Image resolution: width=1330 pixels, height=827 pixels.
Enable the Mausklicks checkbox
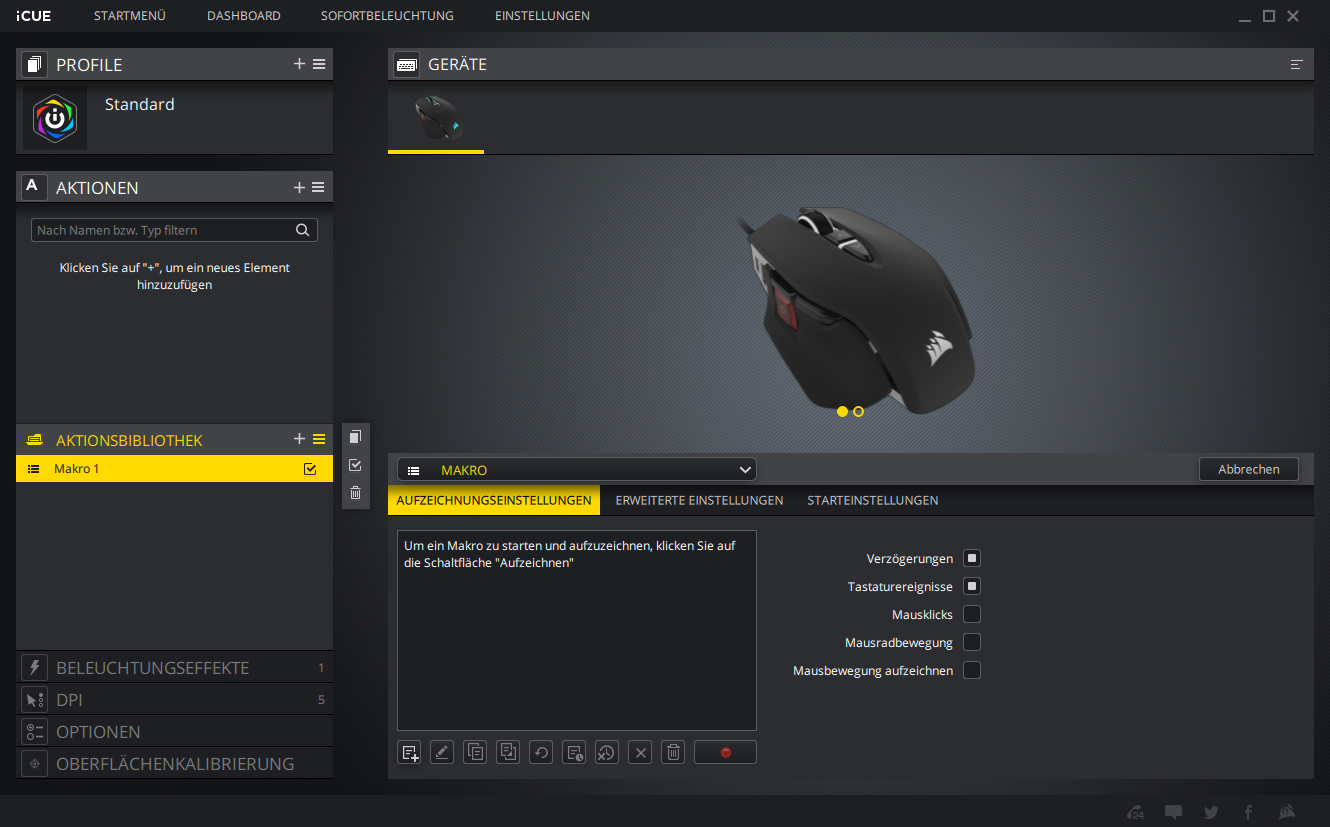click(x=971, y=614)
